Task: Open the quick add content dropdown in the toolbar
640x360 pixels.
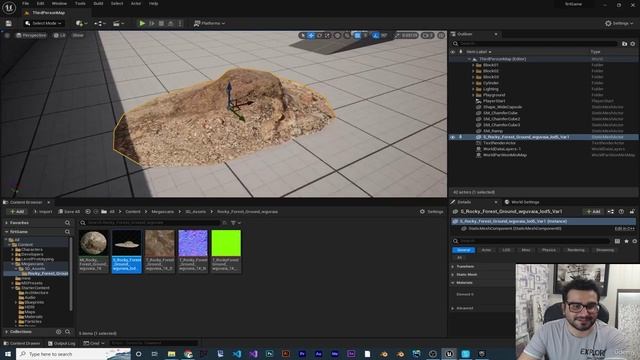Action: coord(81,23)
